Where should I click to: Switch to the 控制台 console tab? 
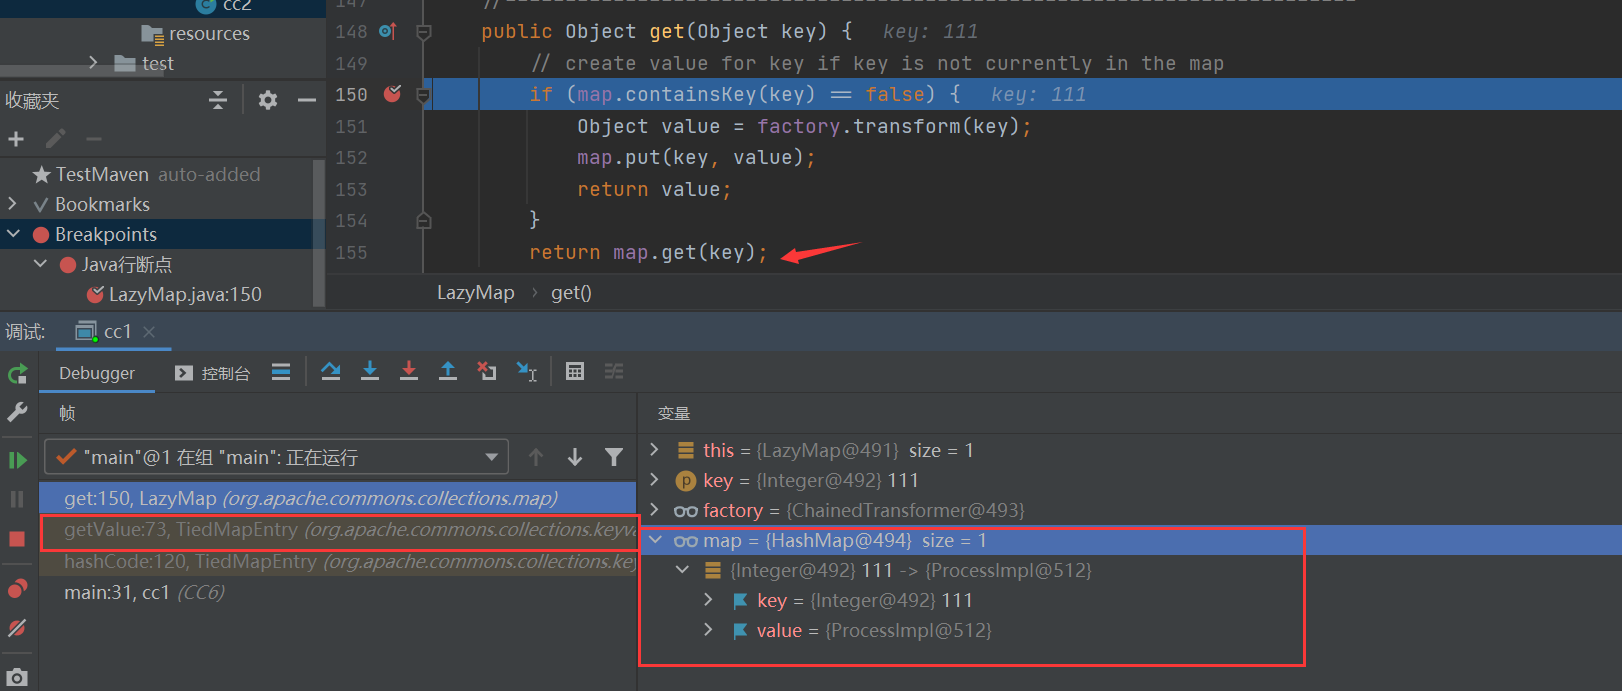(x=212, y=373)
